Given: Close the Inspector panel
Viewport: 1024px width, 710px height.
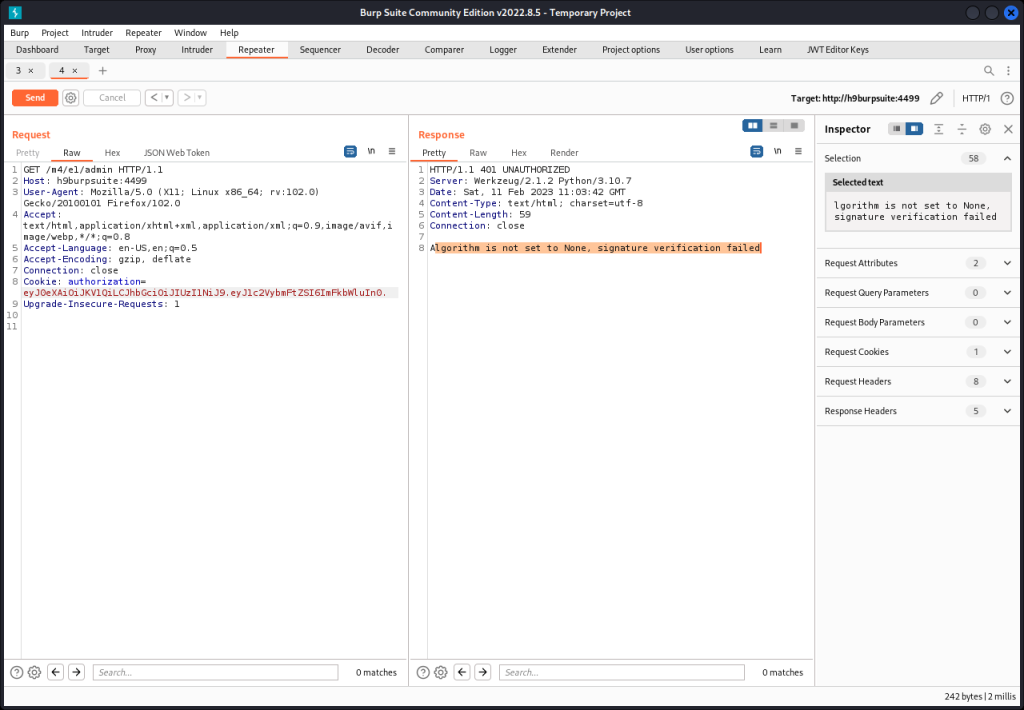Looking at the screenshot, I should (x=1008, y=129).
